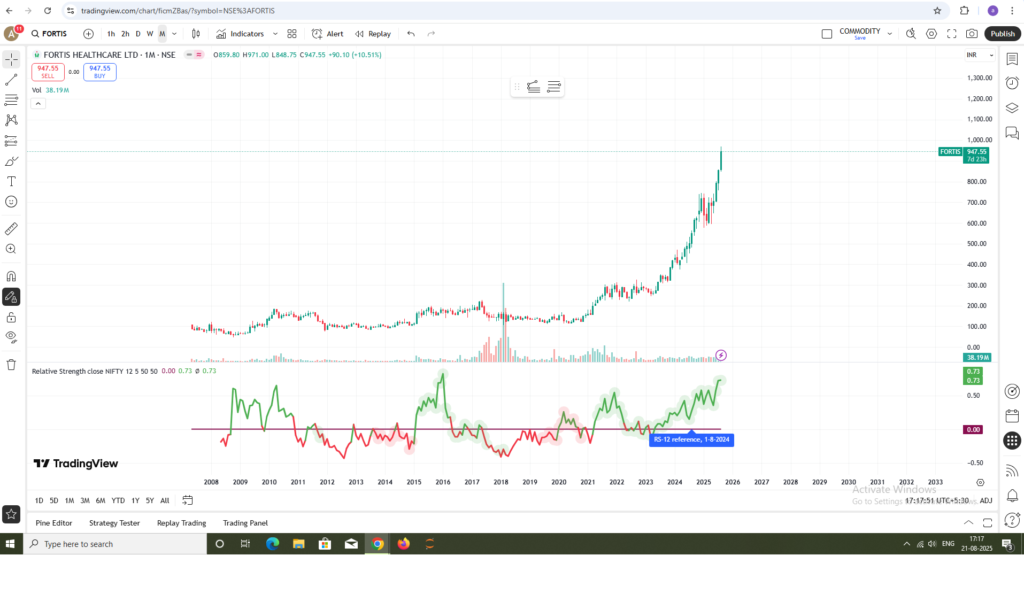1024x594 pixels.
Task: Open favorites star toolbar button
Action: point(11,514)
